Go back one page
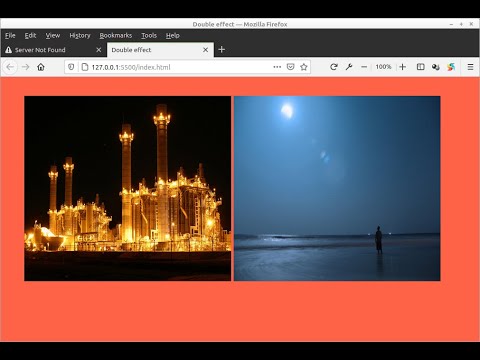480x360 pixels. (x=10, y=67)
